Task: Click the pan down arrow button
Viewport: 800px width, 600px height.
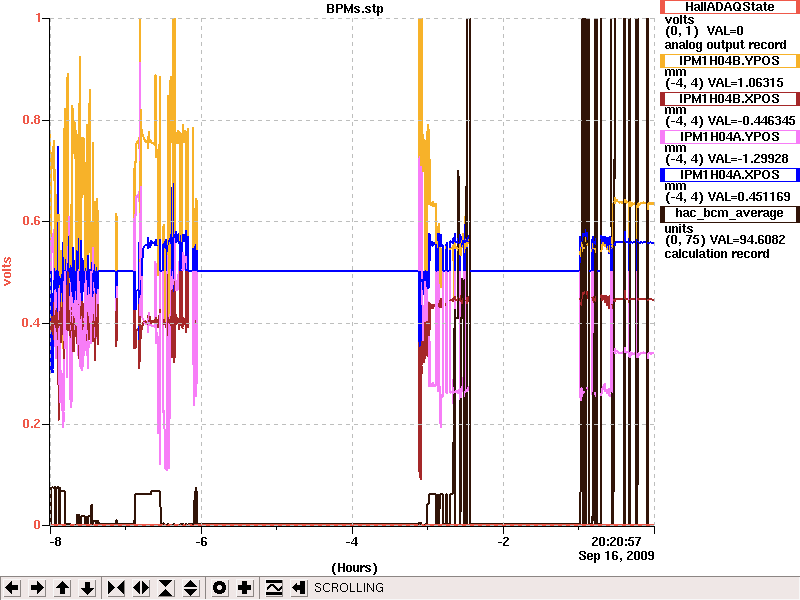Action: click(x=87, y=588)
